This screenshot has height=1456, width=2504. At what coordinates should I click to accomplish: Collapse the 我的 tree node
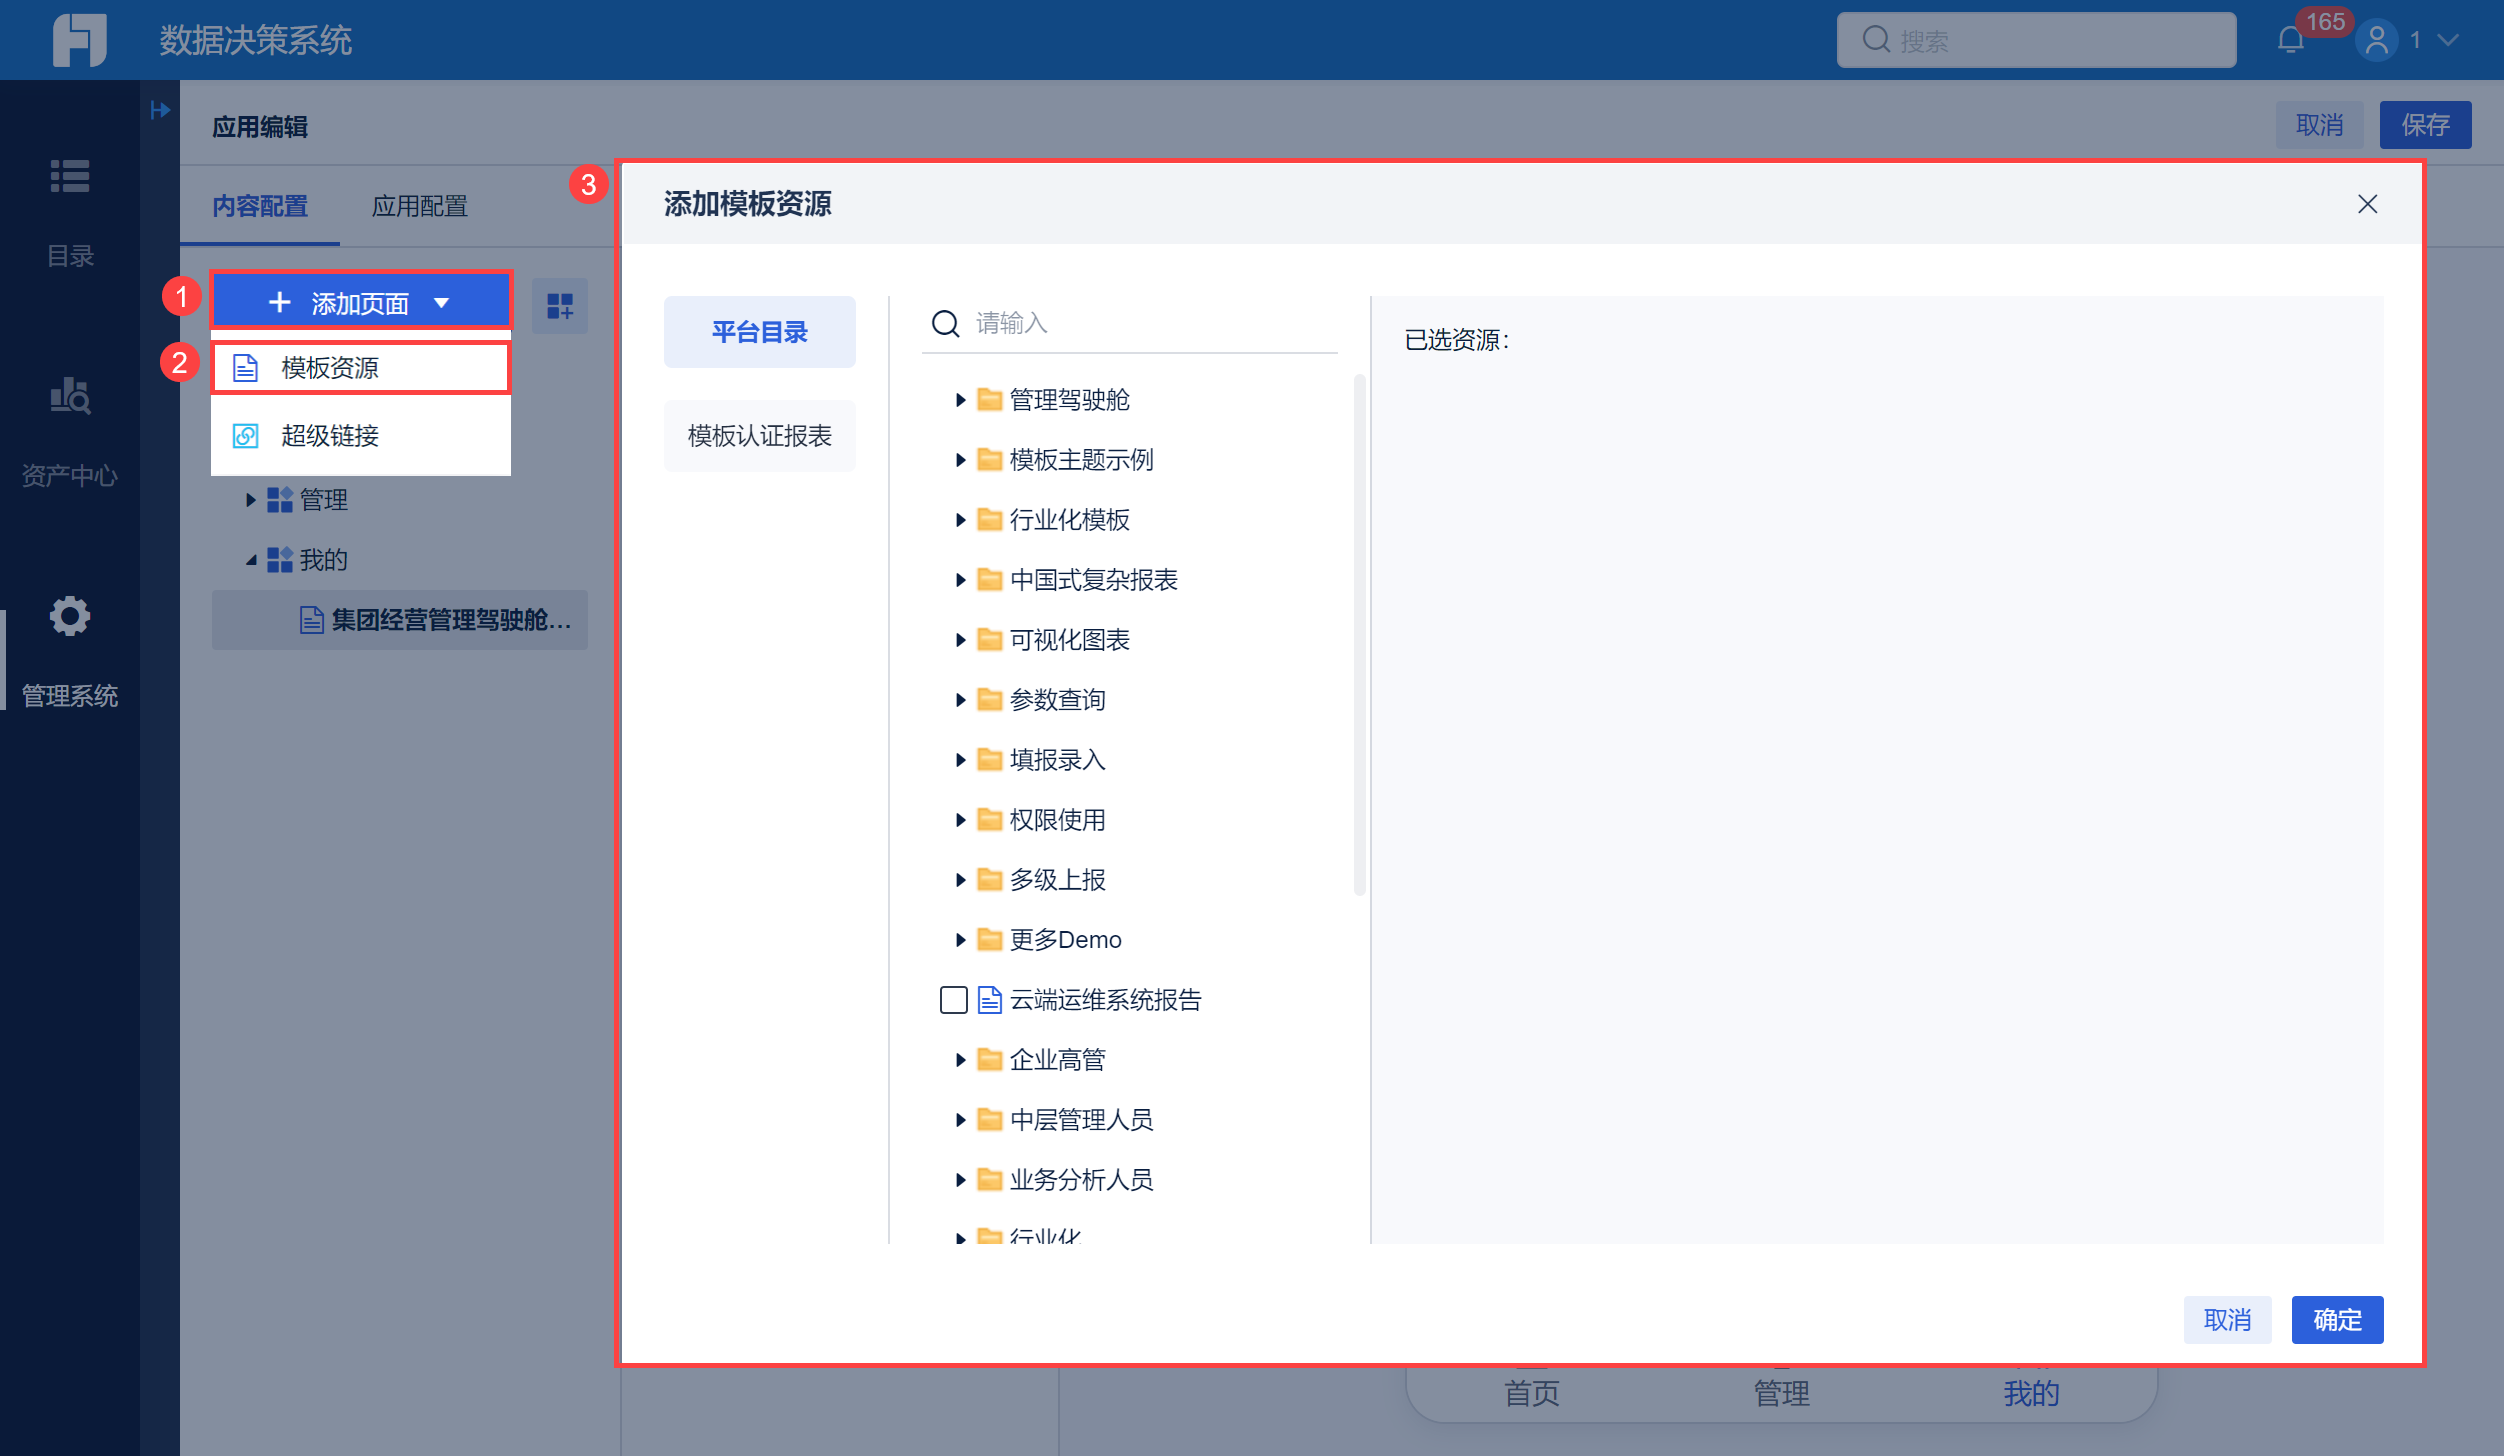[251, 560]
